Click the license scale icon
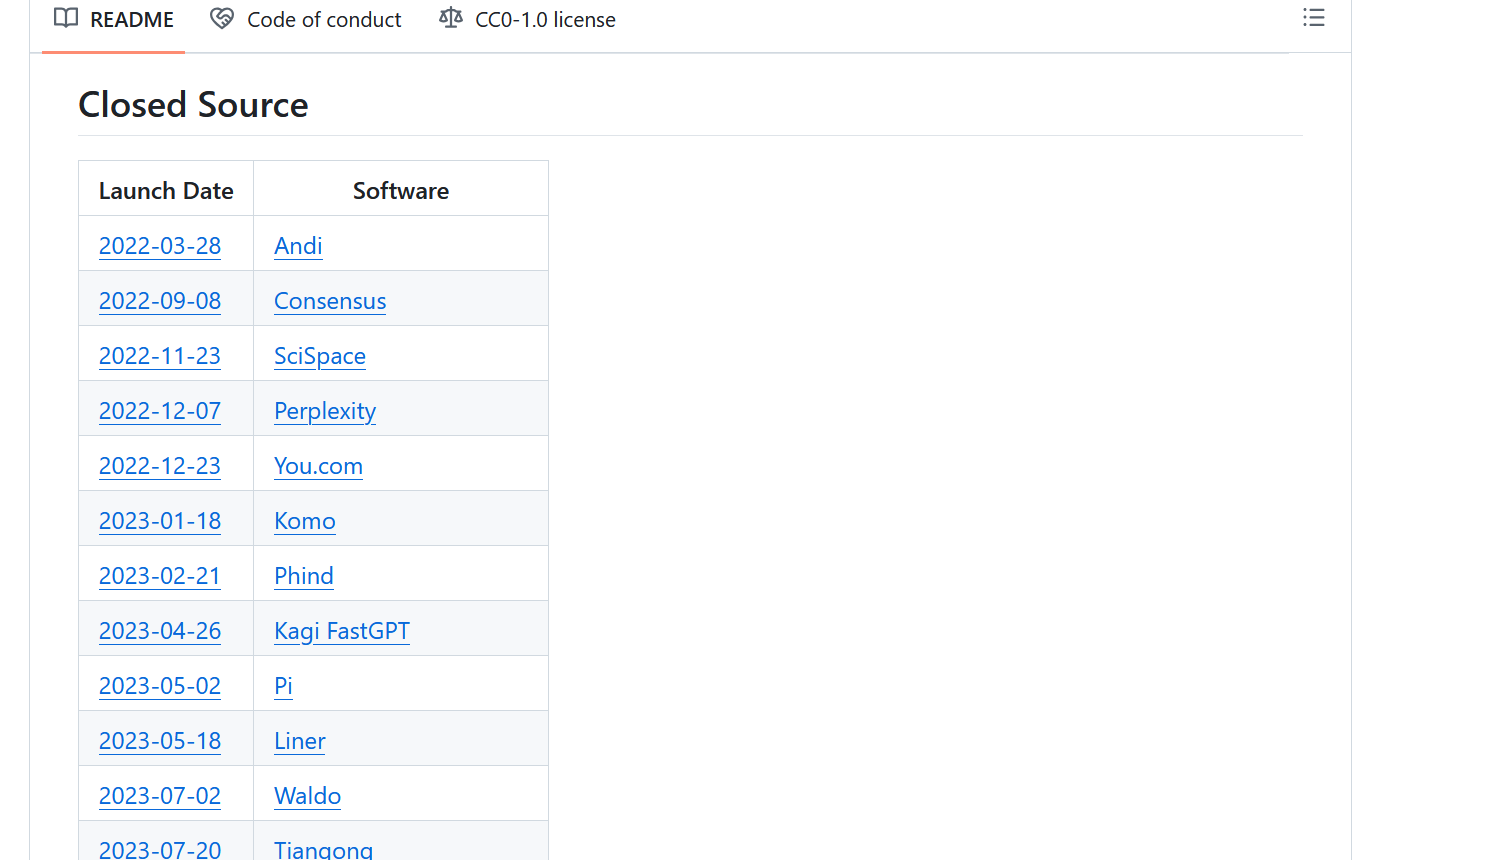The width and height of the screenshot is (1503, 860). click(451, 19)
